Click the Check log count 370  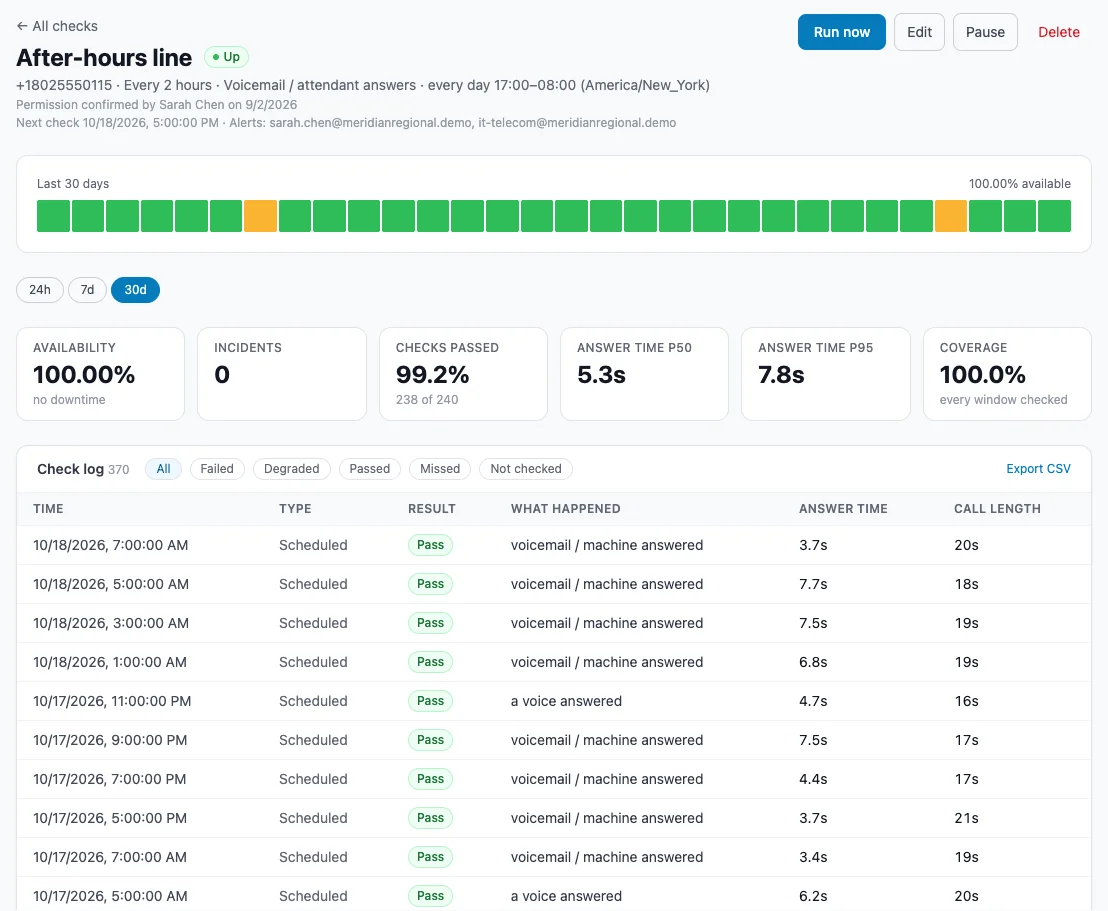tap(119, 469)
